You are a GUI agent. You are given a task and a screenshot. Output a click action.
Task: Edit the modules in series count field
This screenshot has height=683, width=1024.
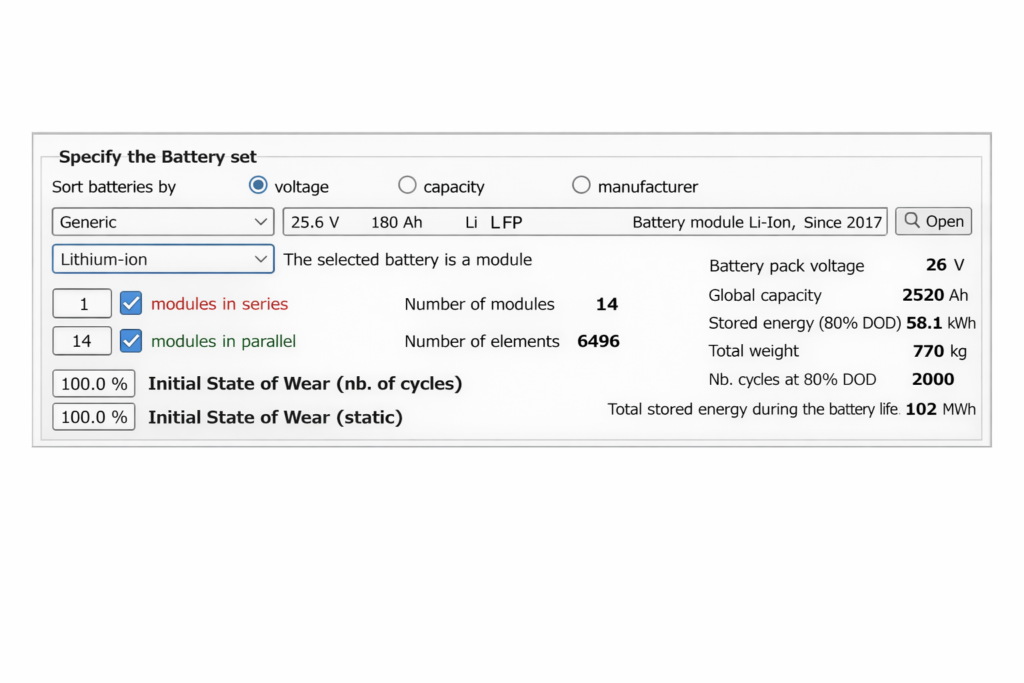pos(81,303)
